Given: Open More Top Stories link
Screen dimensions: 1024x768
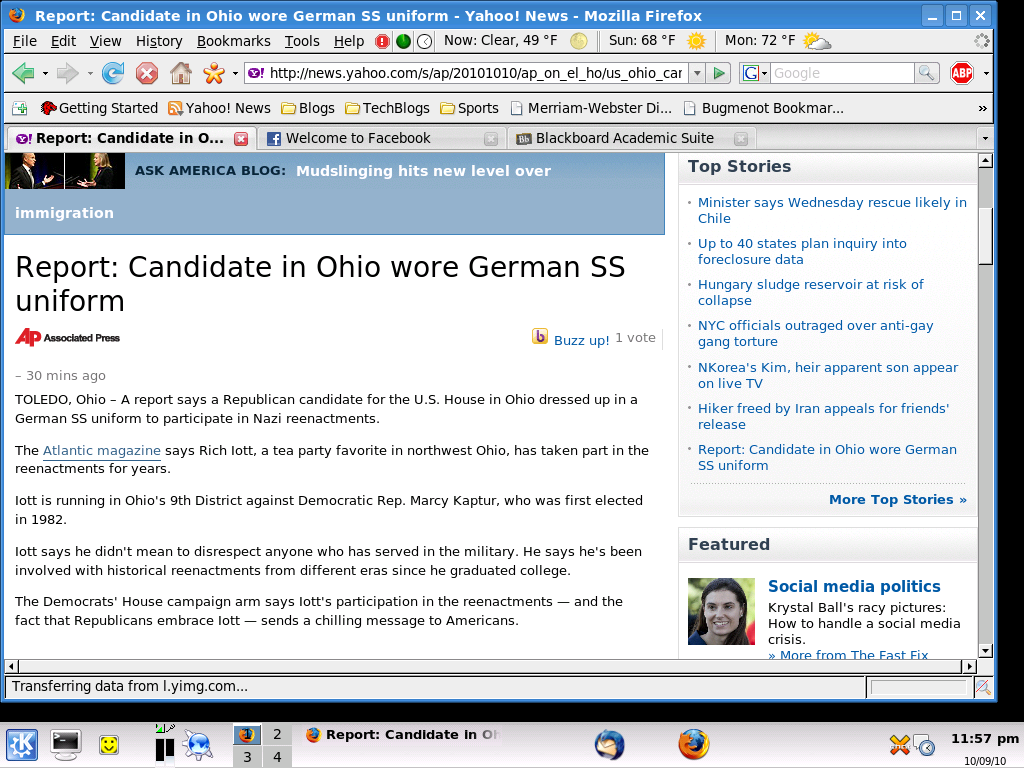Looking at the screenshot, I should [x=897, y=500].
